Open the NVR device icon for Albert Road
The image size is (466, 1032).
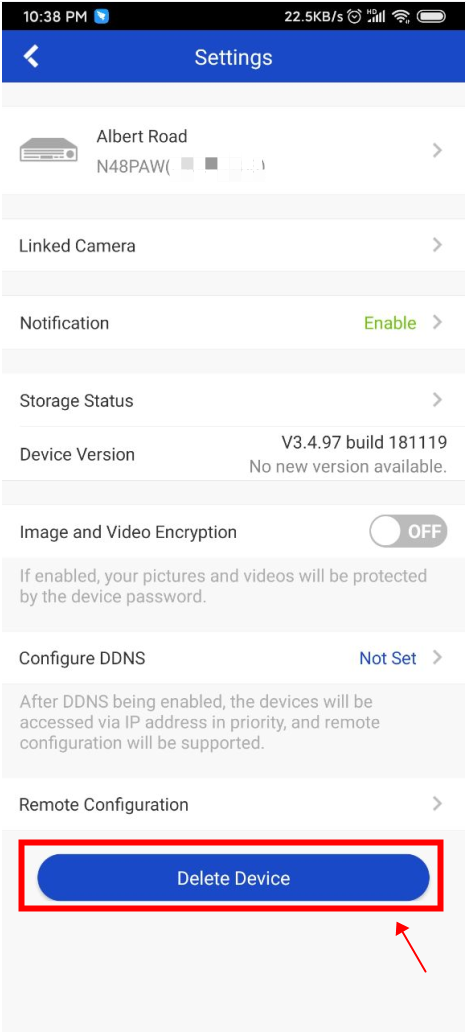(49, 151)
